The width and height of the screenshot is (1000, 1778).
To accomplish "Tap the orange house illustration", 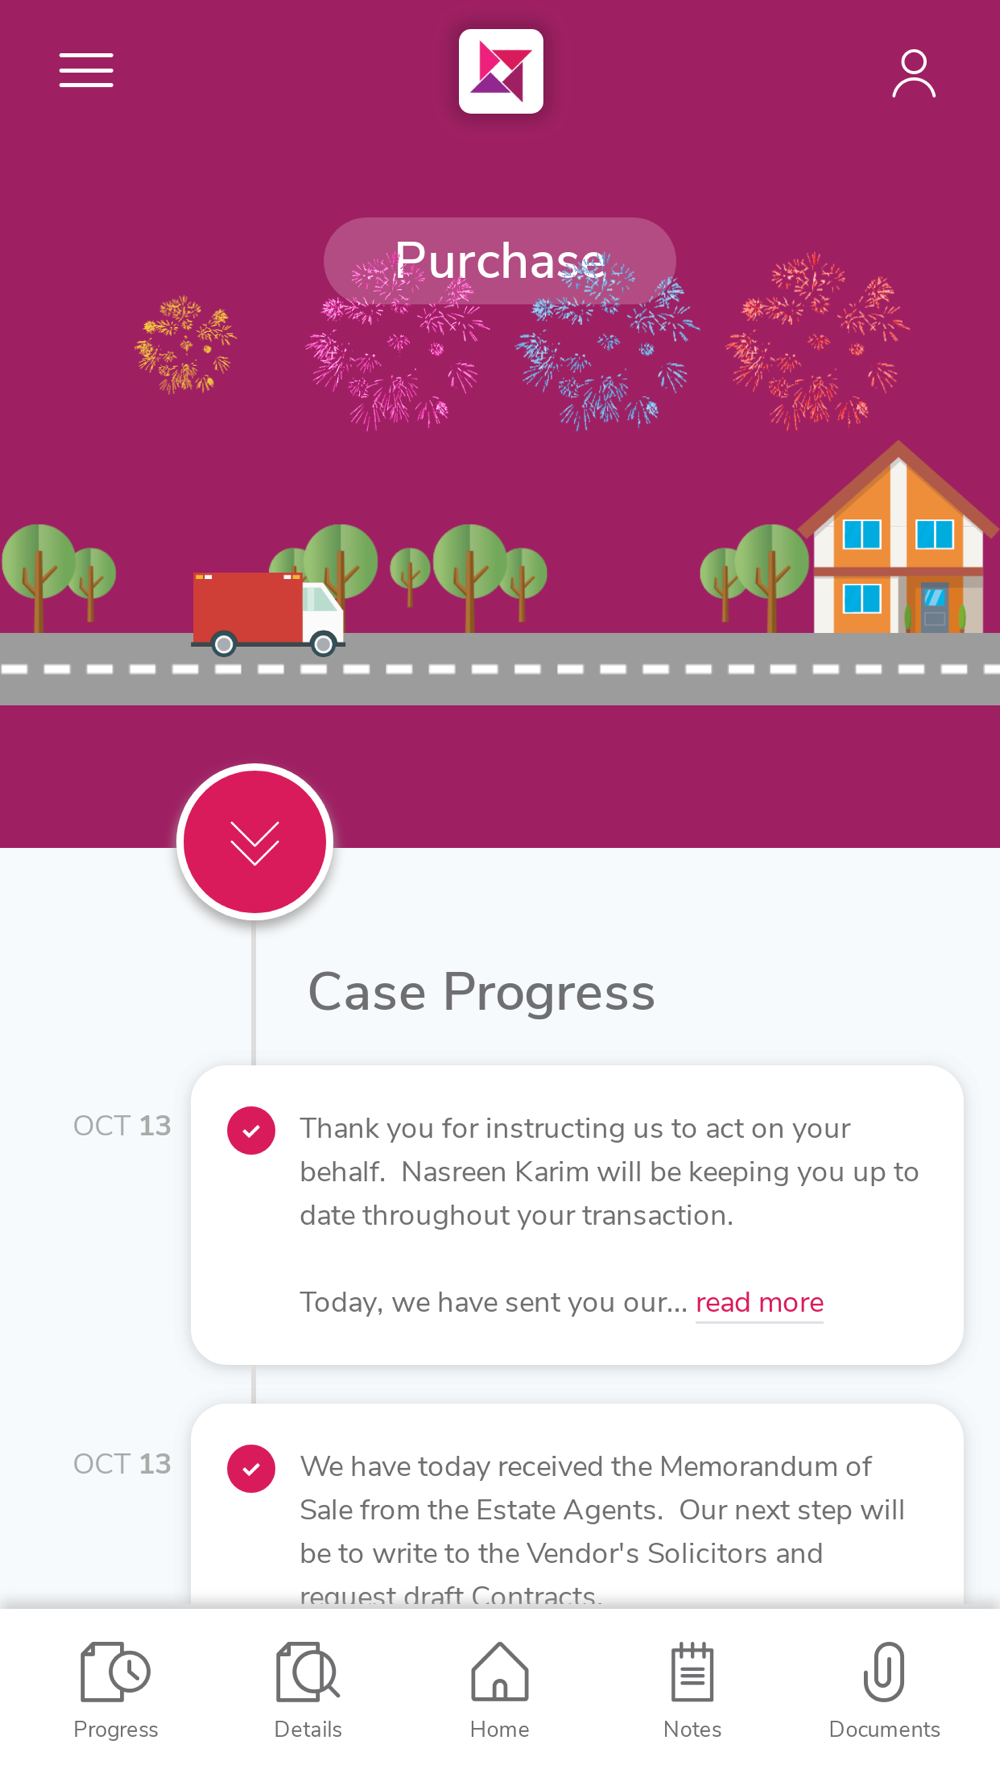I will point(898,538).
